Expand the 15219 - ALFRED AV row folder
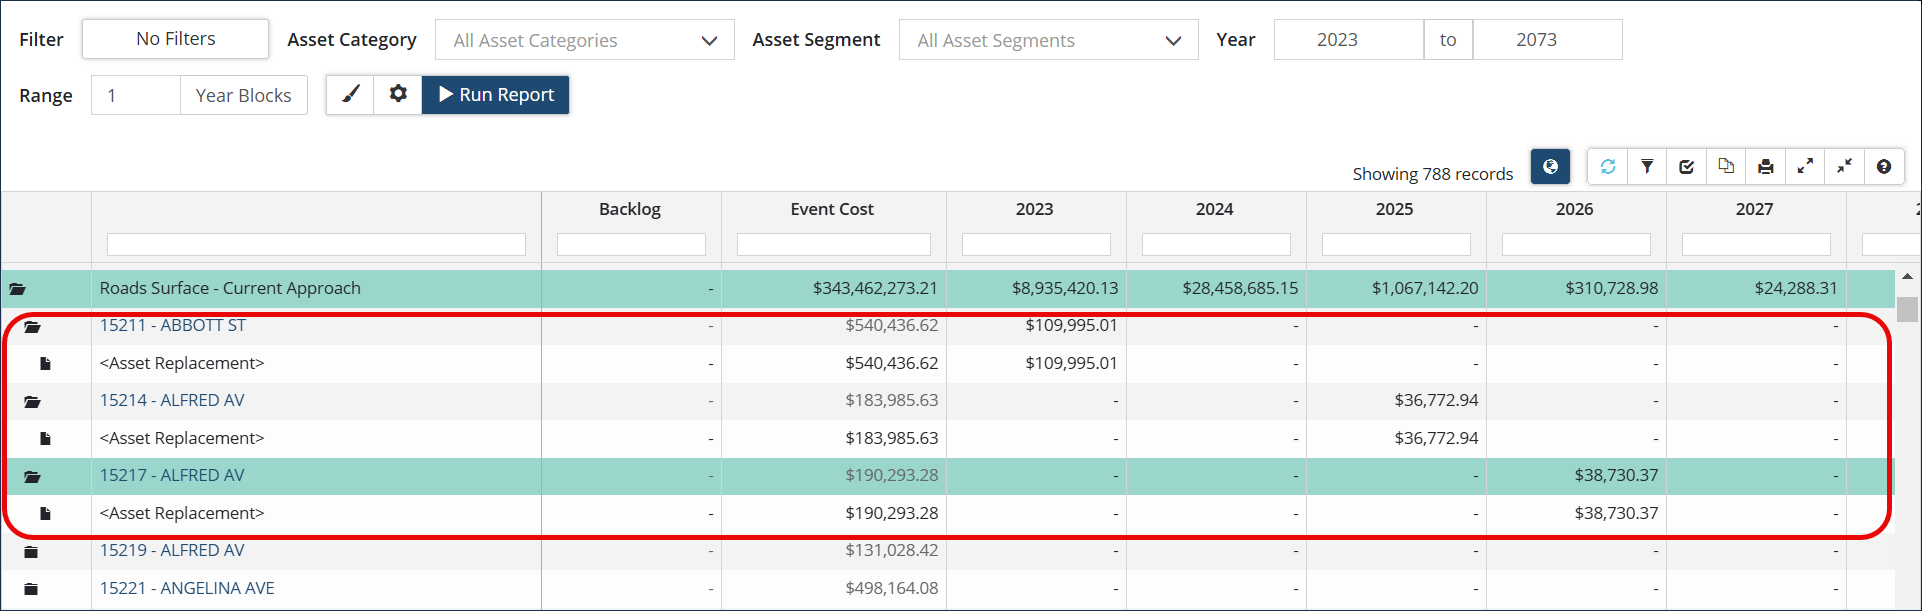 31,552
